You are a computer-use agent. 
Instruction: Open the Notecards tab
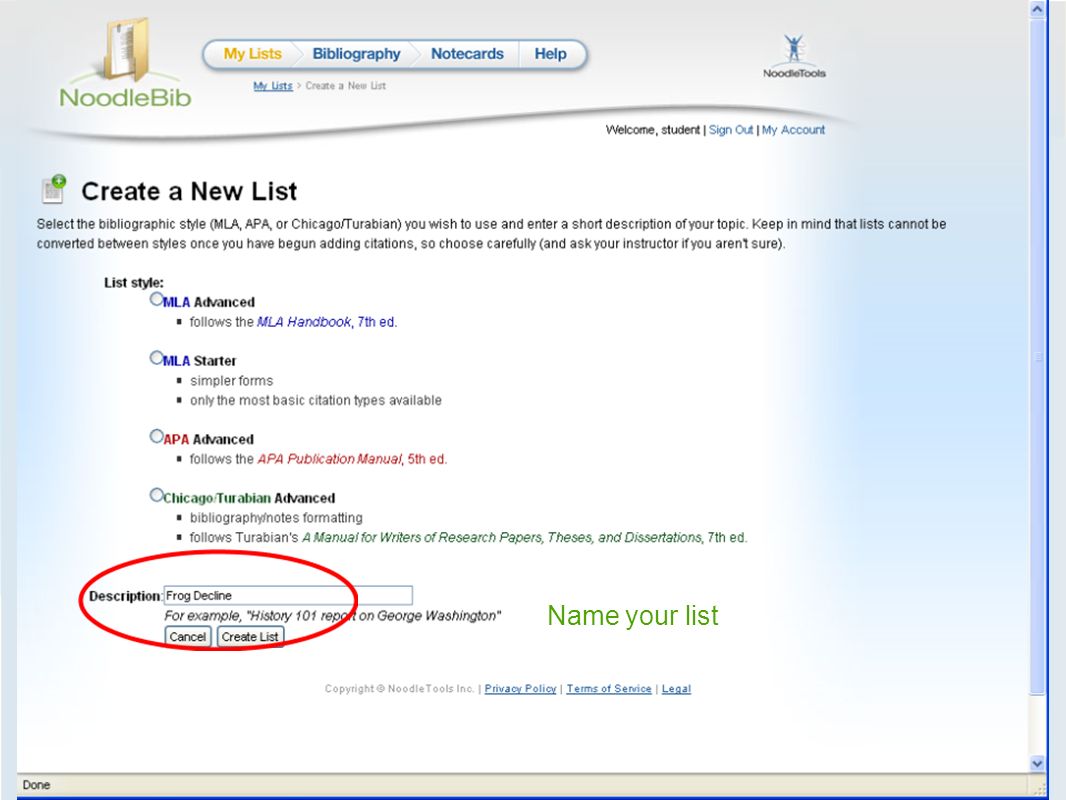tap(467, 54)
